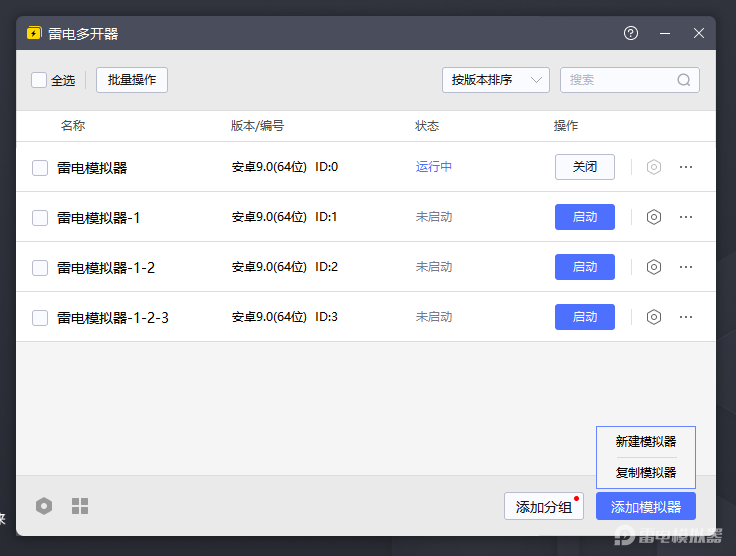Check the box for 雷电模拟器-1
Viewport: 736px width, 556px height.
40,218
